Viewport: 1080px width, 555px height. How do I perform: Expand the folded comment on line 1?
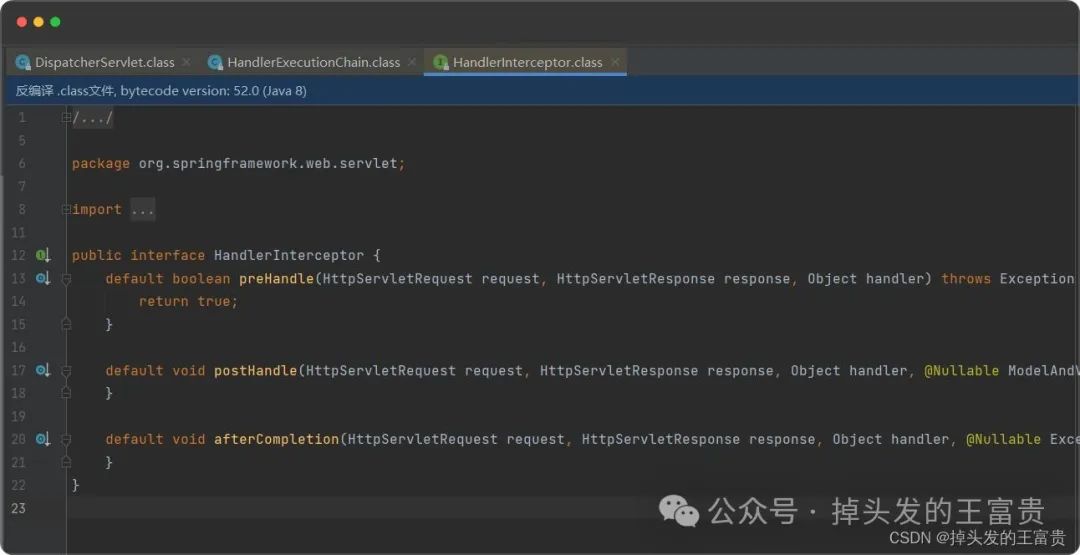coord(66,118)
